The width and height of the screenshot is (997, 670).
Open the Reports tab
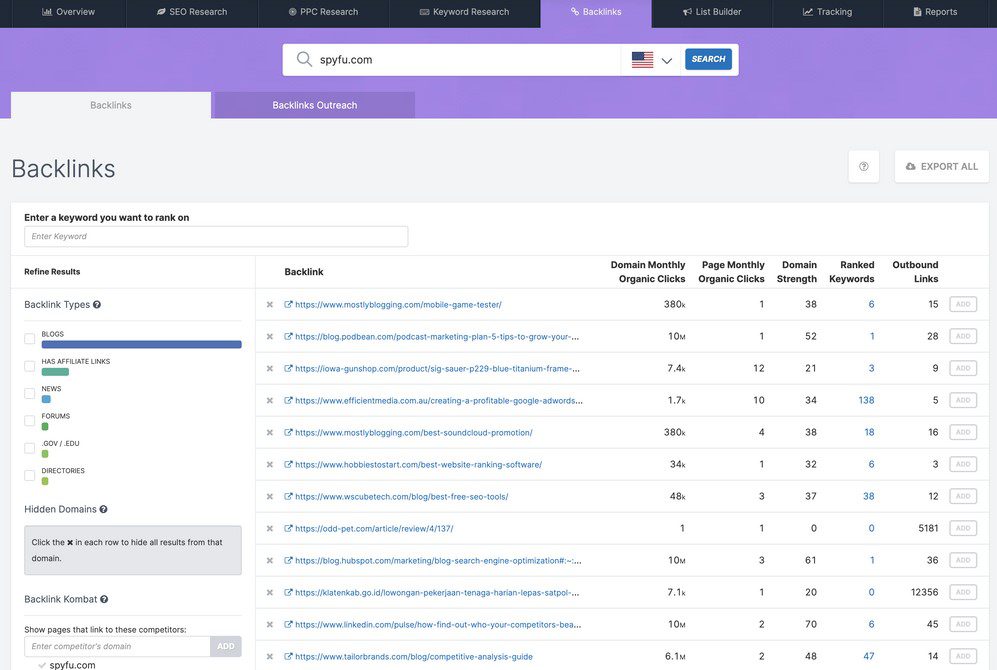click(935, 12)
